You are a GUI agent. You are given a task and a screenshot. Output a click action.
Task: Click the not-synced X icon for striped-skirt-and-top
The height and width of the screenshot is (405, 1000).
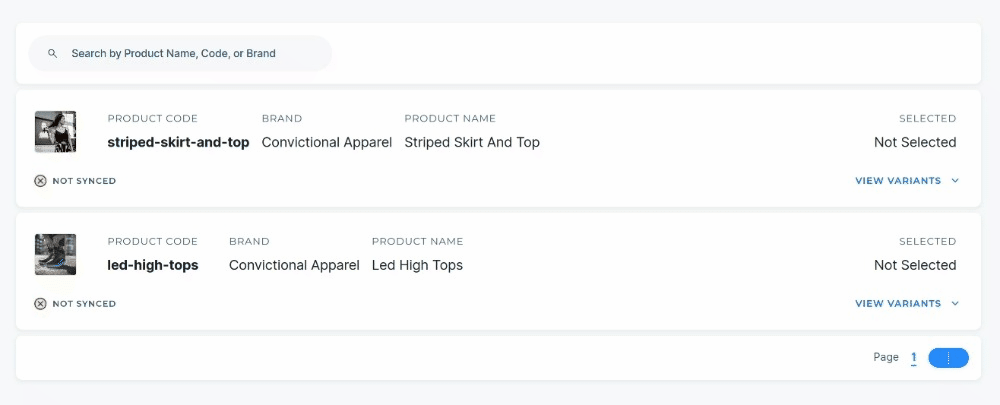click(x=40, y=181)
